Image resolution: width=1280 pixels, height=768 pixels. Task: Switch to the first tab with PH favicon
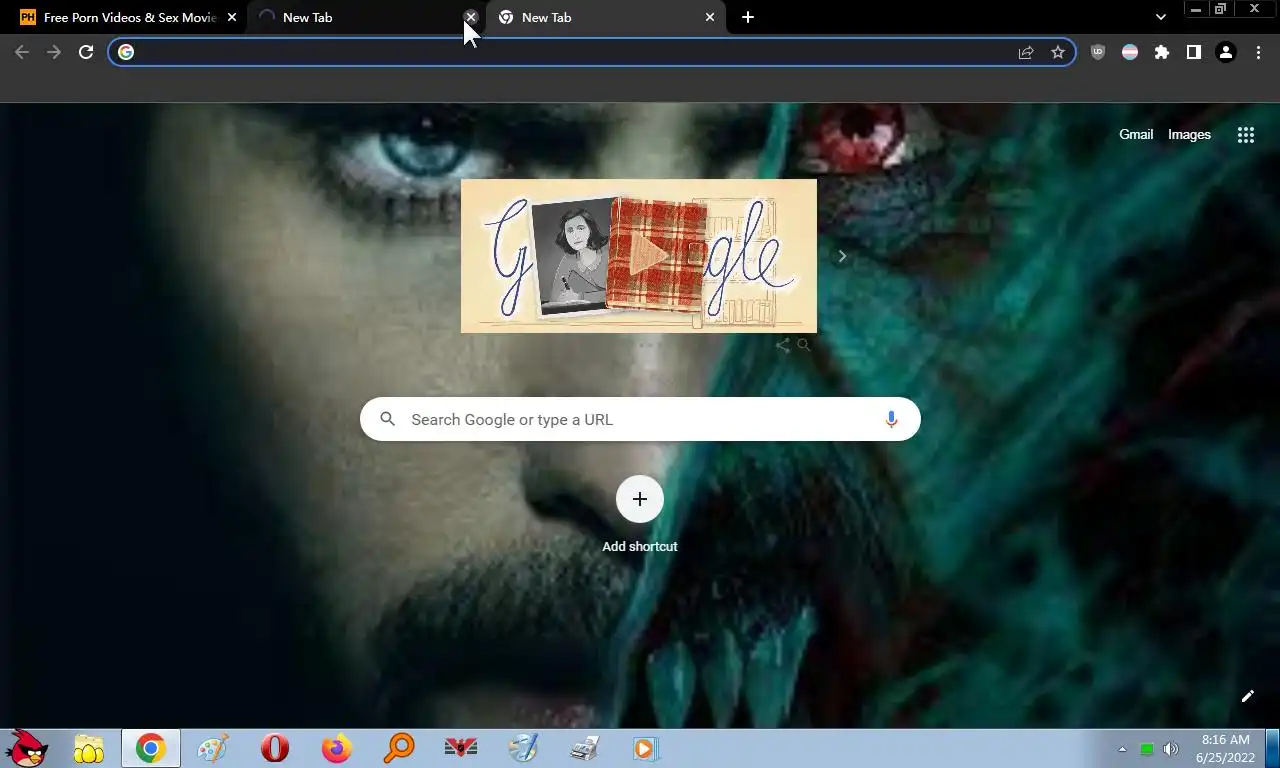coord(128,17)
